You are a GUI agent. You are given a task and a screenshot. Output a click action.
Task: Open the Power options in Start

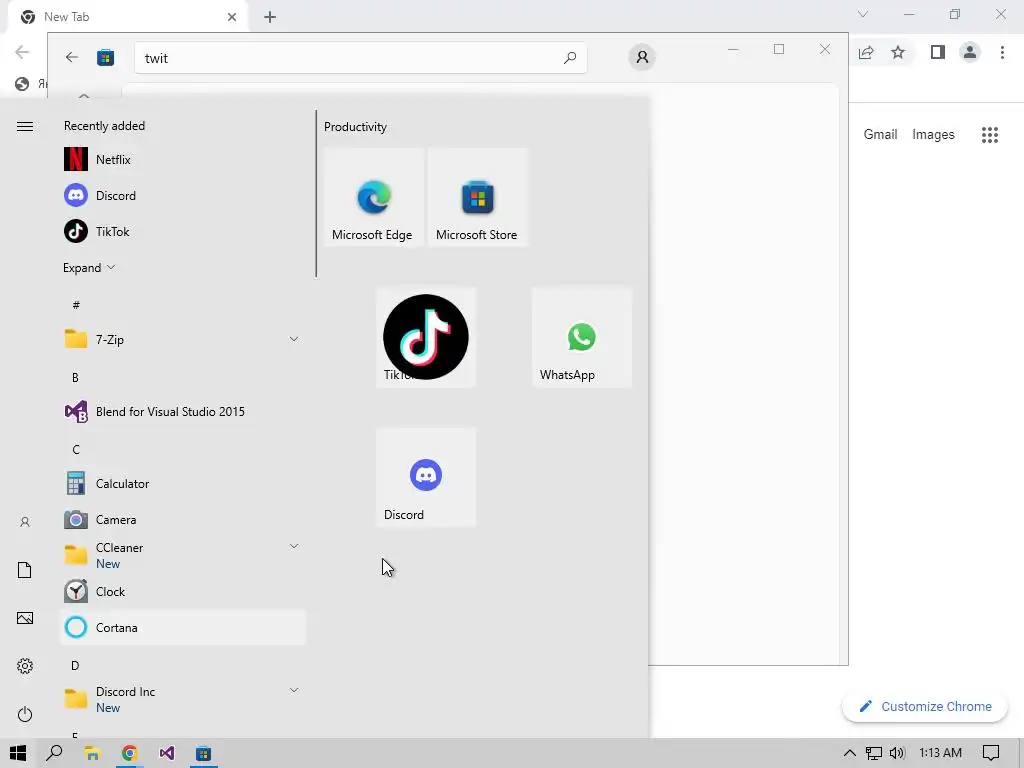[x=25, y=714]
